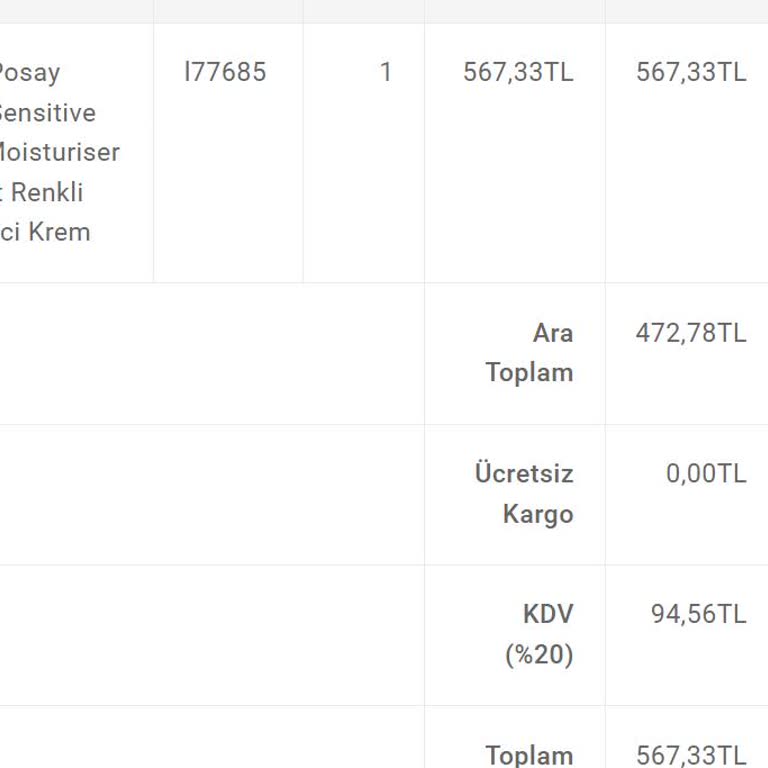Click Renkli in the product name
Screen dimensions: 768x768
click(47, 192)
